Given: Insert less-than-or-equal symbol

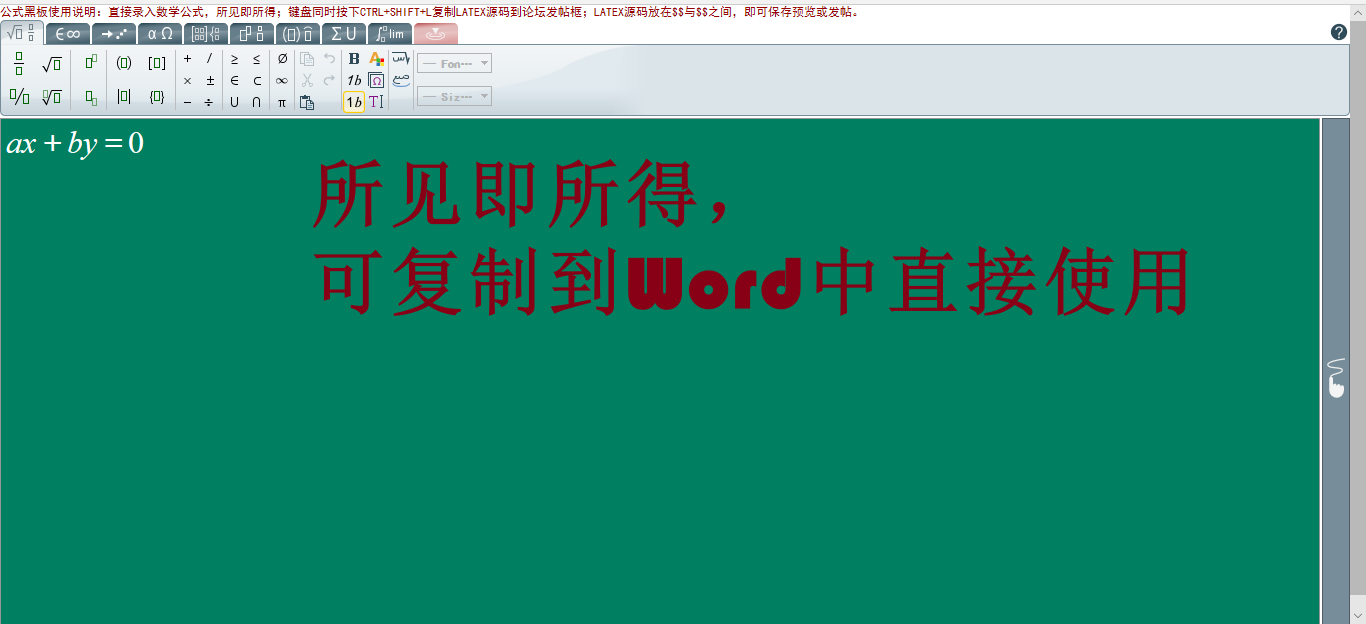Looking at the screenshot, I should pyautogui.click(x=256, y=58).
